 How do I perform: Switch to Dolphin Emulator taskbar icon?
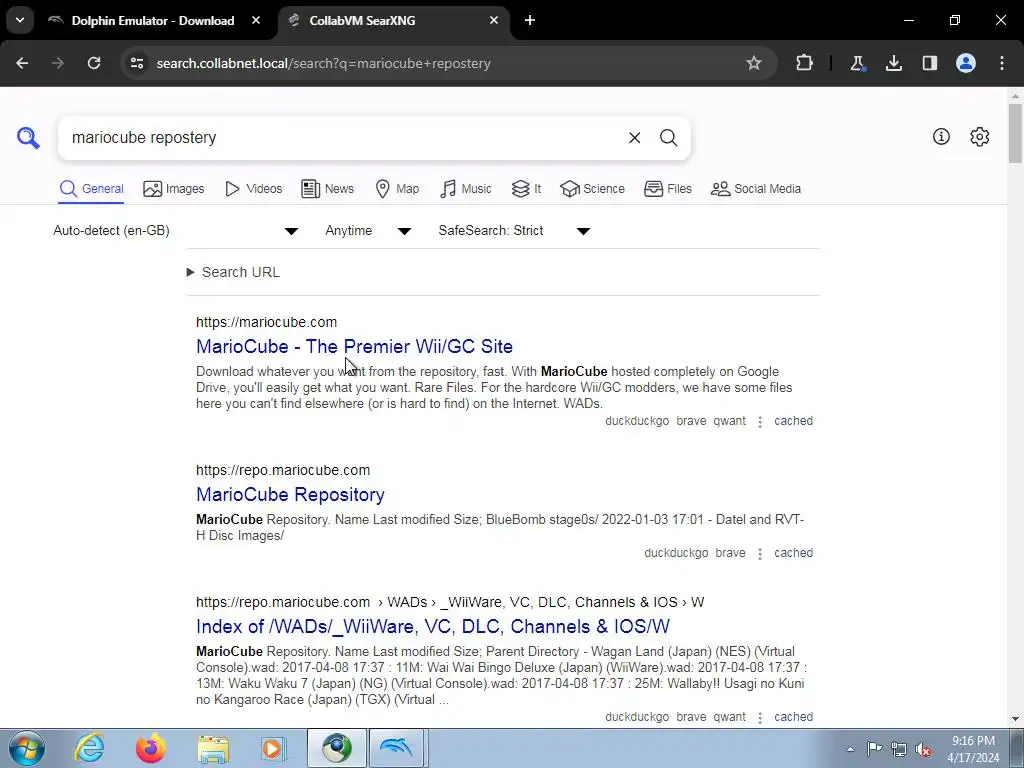[396, 748]
